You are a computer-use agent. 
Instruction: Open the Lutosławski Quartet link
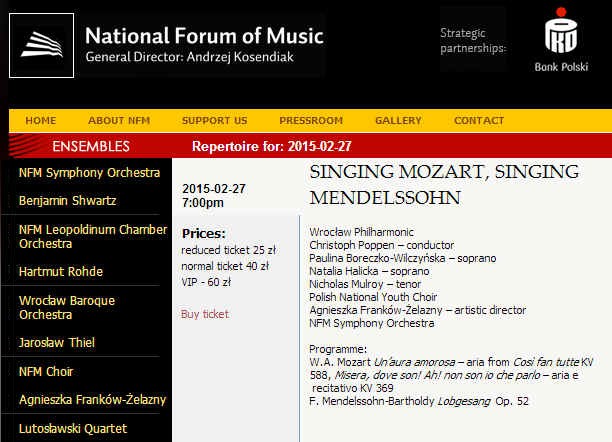coord(73,429)
